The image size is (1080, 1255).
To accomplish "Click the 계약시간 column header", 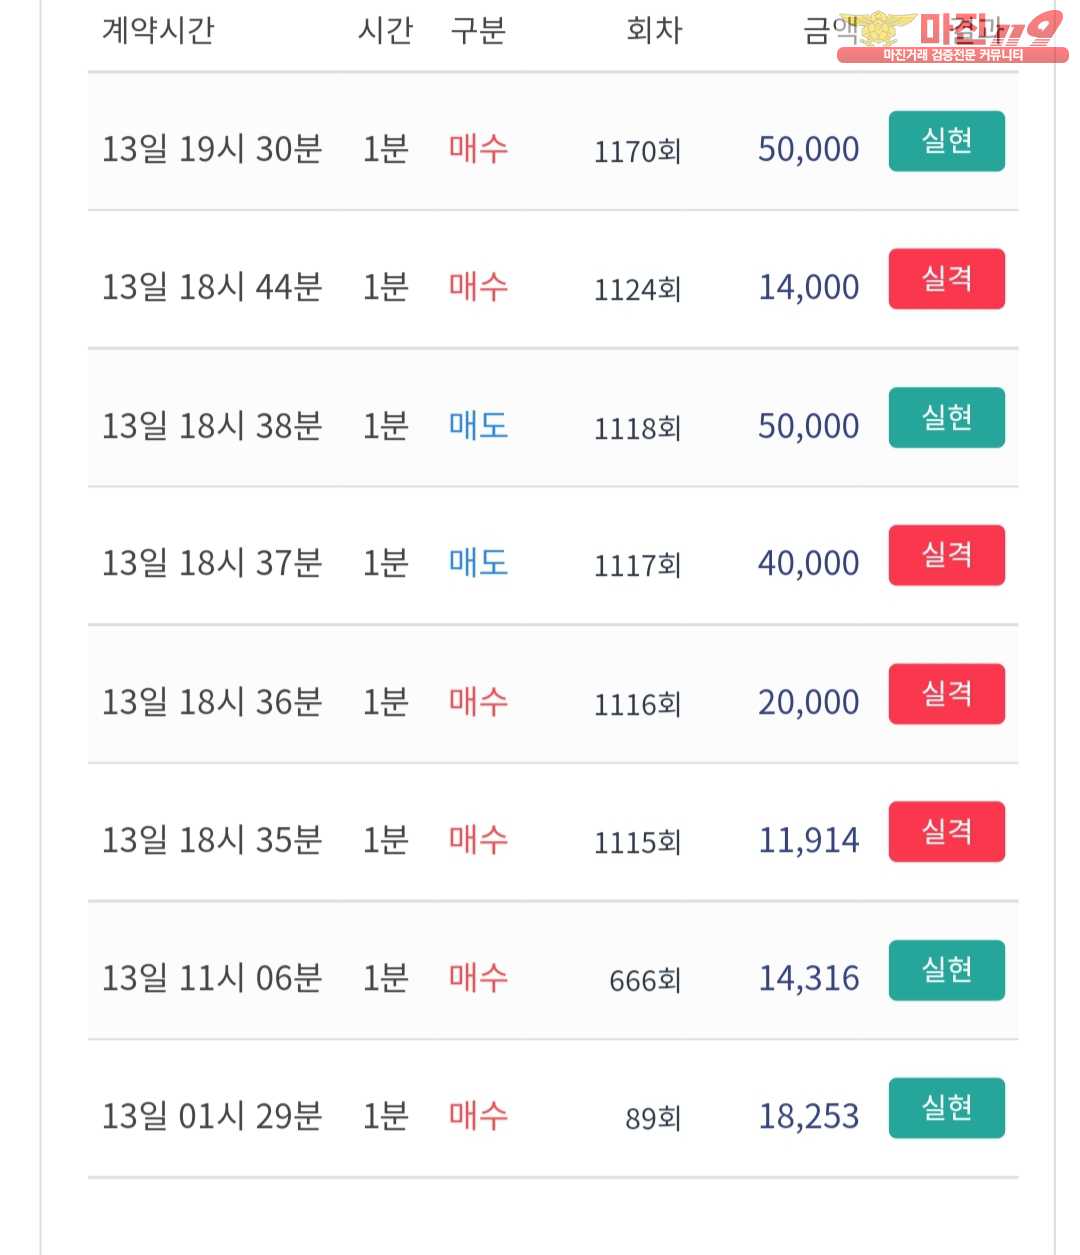I will point(158,30).
